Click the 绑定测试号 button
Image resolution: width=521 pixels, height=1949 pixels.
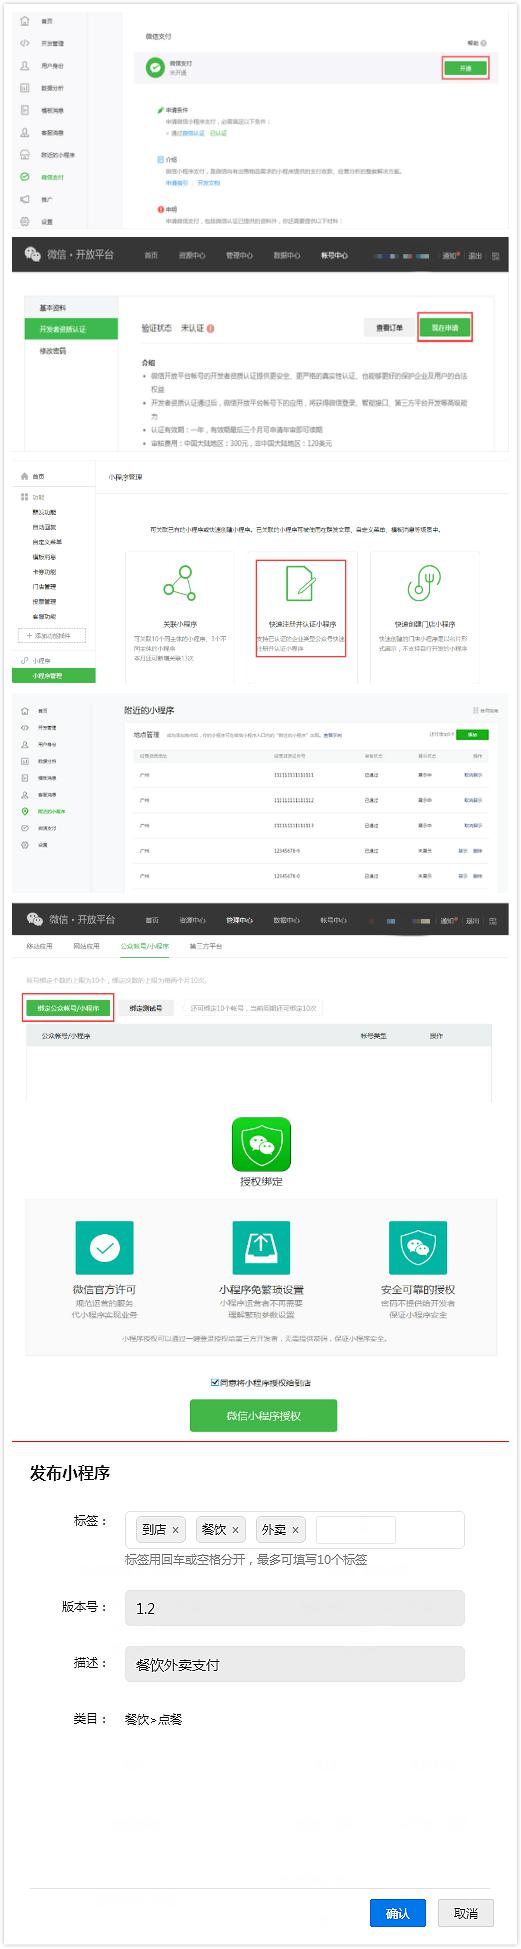click(146, 1008)
